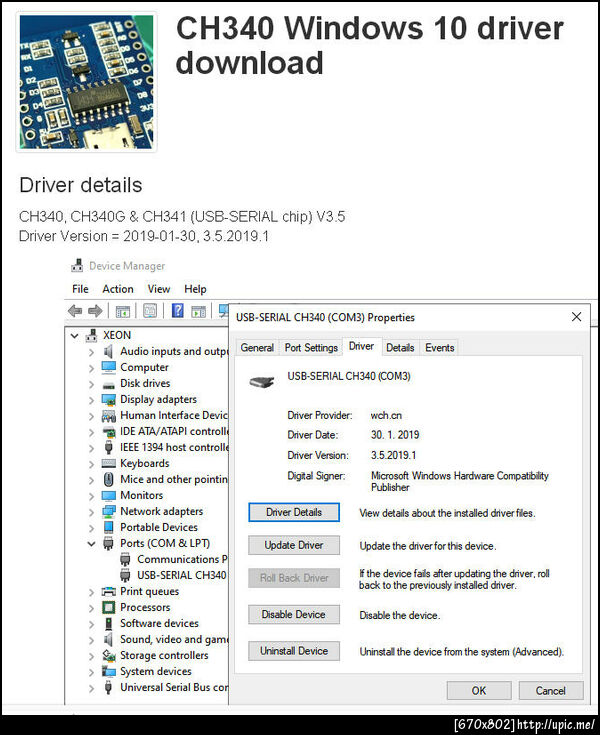Close the CH340 Properties dialog
Screen dimensions: 600x735
577,317
